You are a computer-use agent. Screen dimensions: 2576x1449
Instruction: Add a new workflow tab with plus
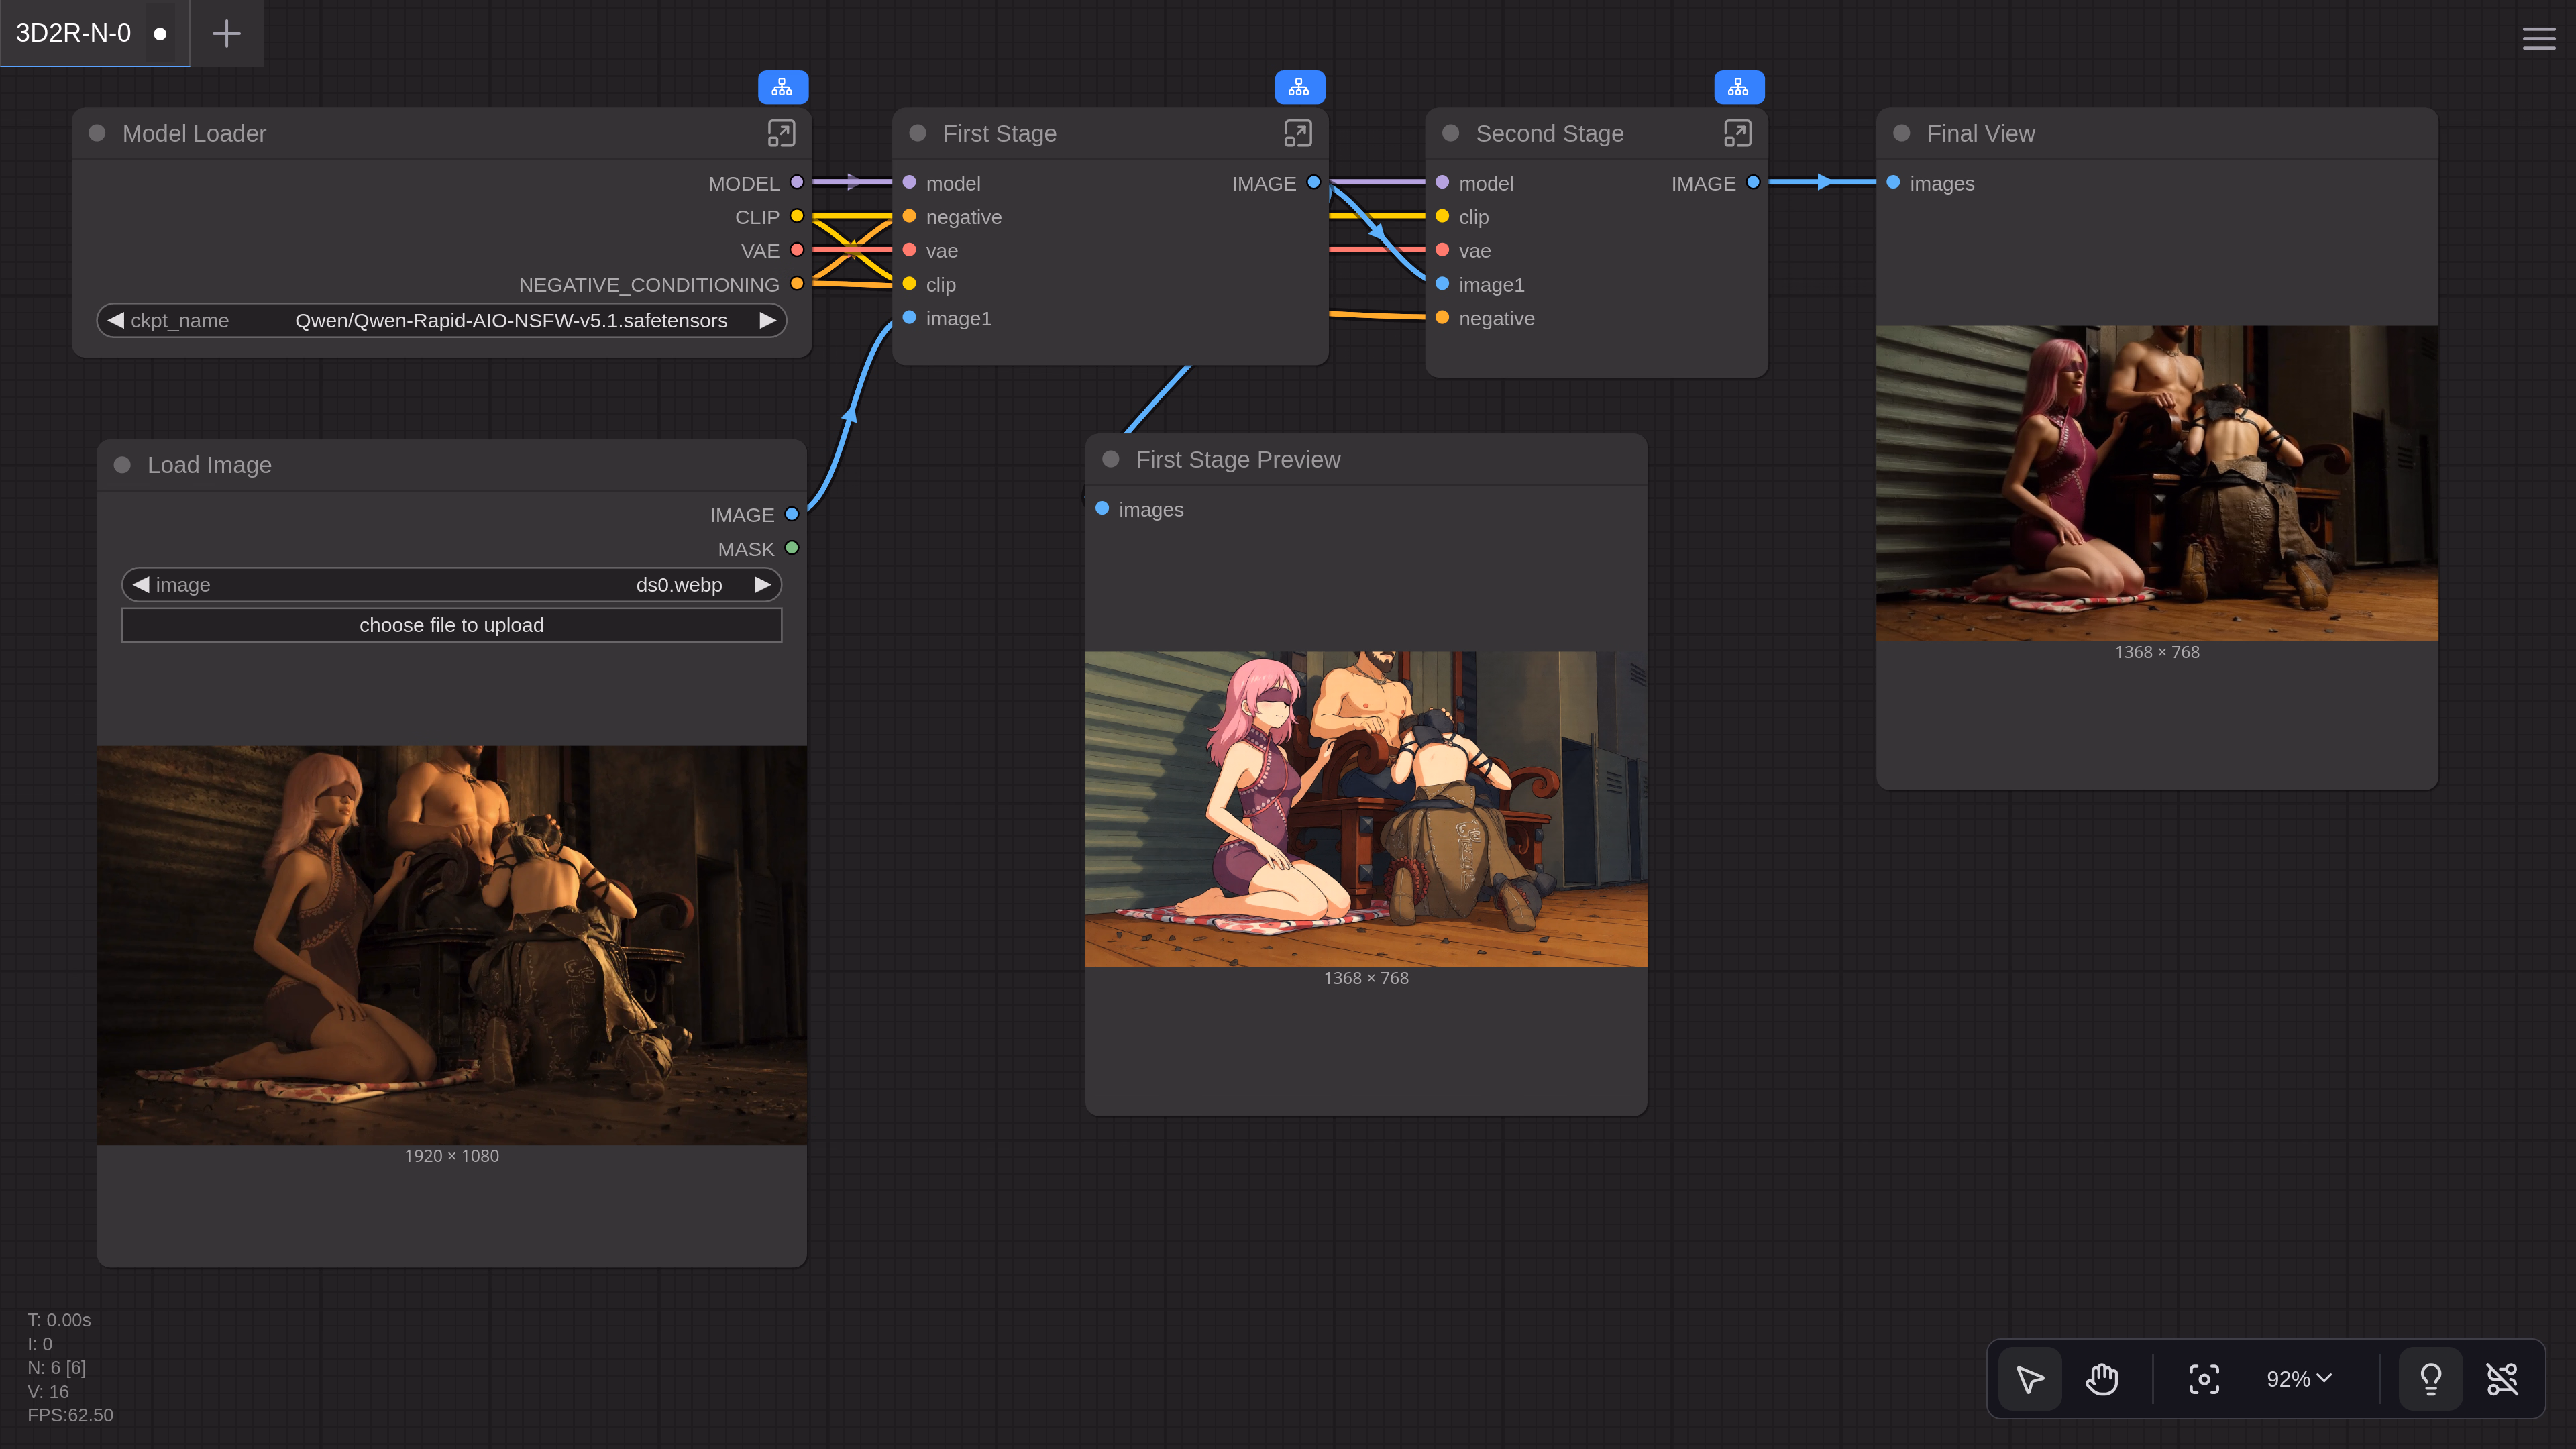pos(227,33)
